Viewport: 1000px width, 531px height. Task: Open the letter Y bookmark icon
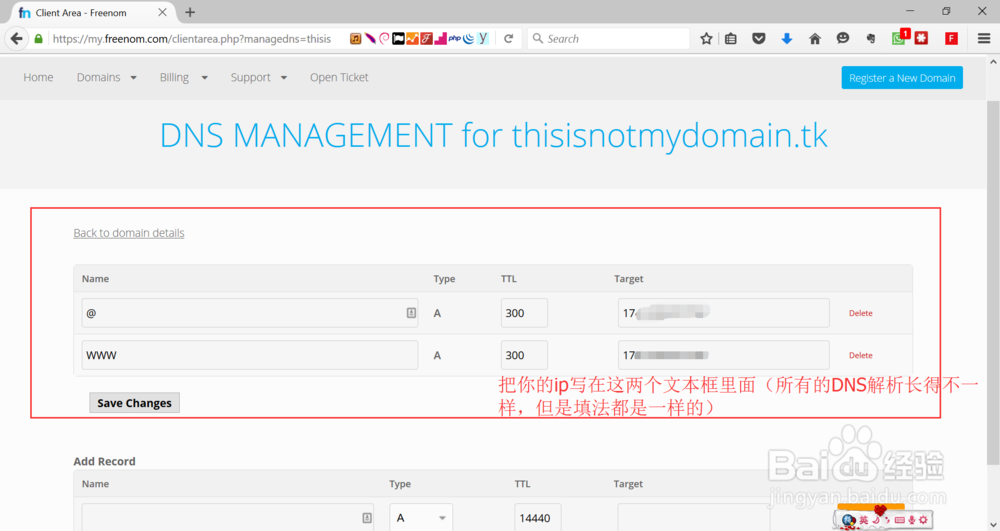483,38
